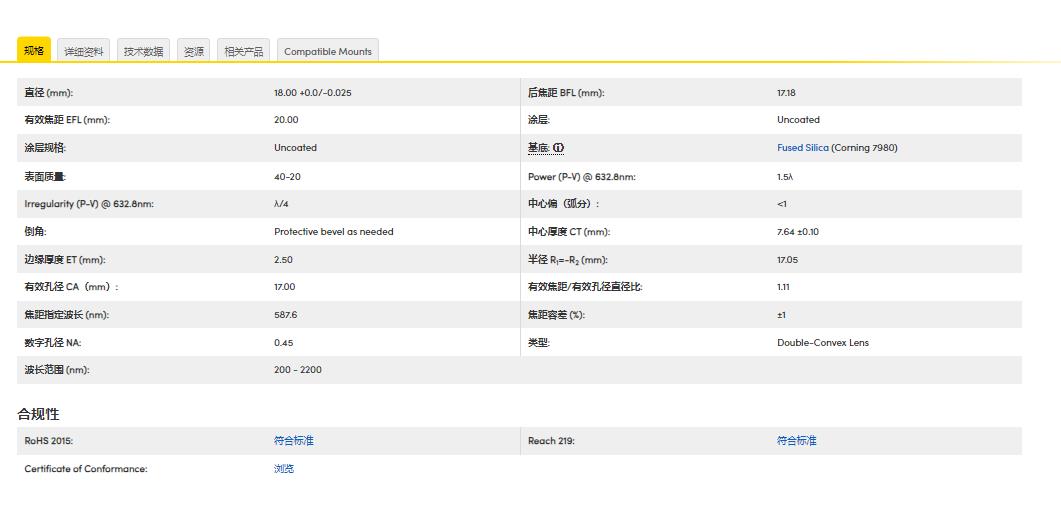The width and height of the screenshot is (1061, 512).
Task: Click the 合规性 section heading
Action: (38, 414)
